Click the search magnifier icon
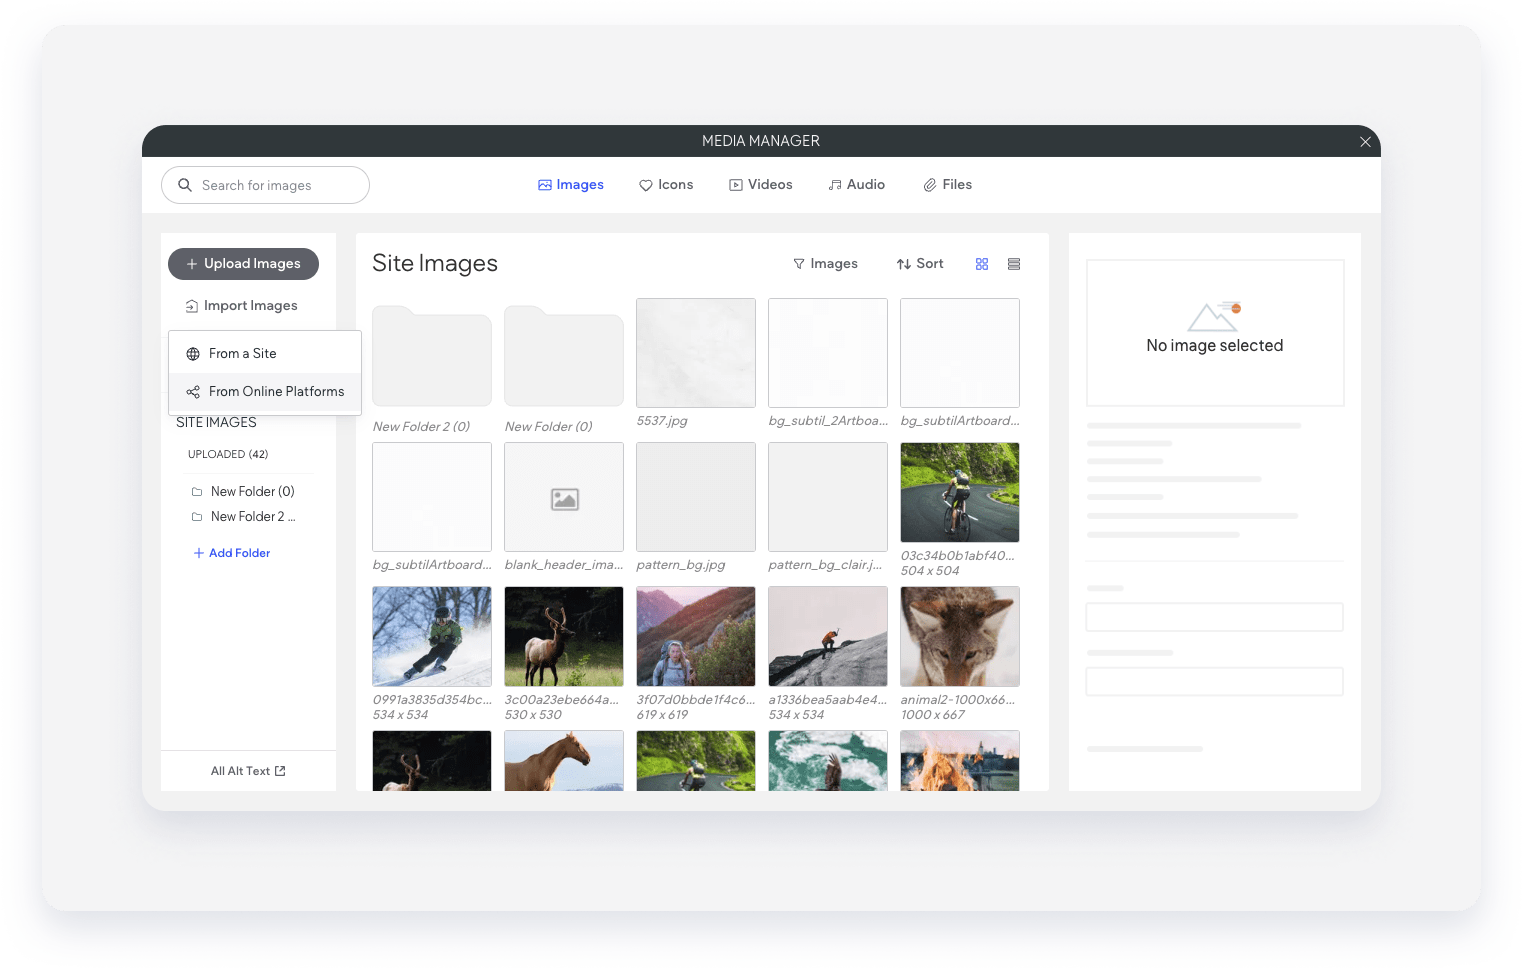 185,185
